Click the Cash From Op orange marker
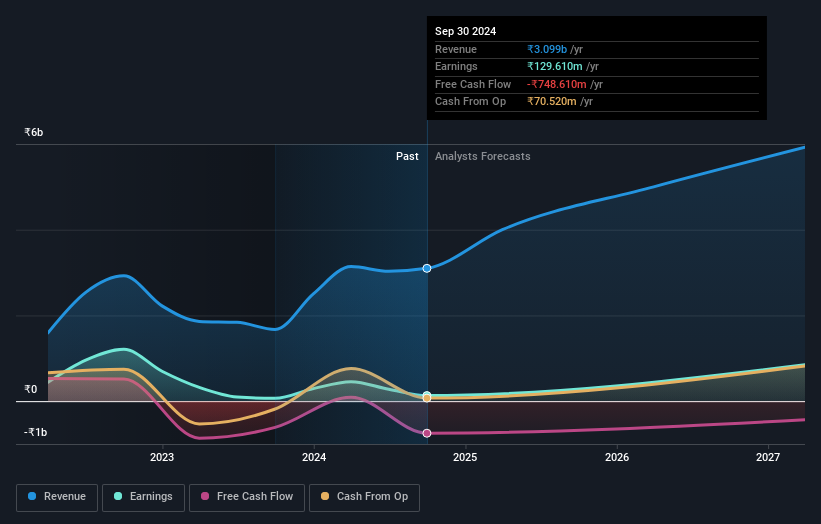821x524 pixels. 427,398
